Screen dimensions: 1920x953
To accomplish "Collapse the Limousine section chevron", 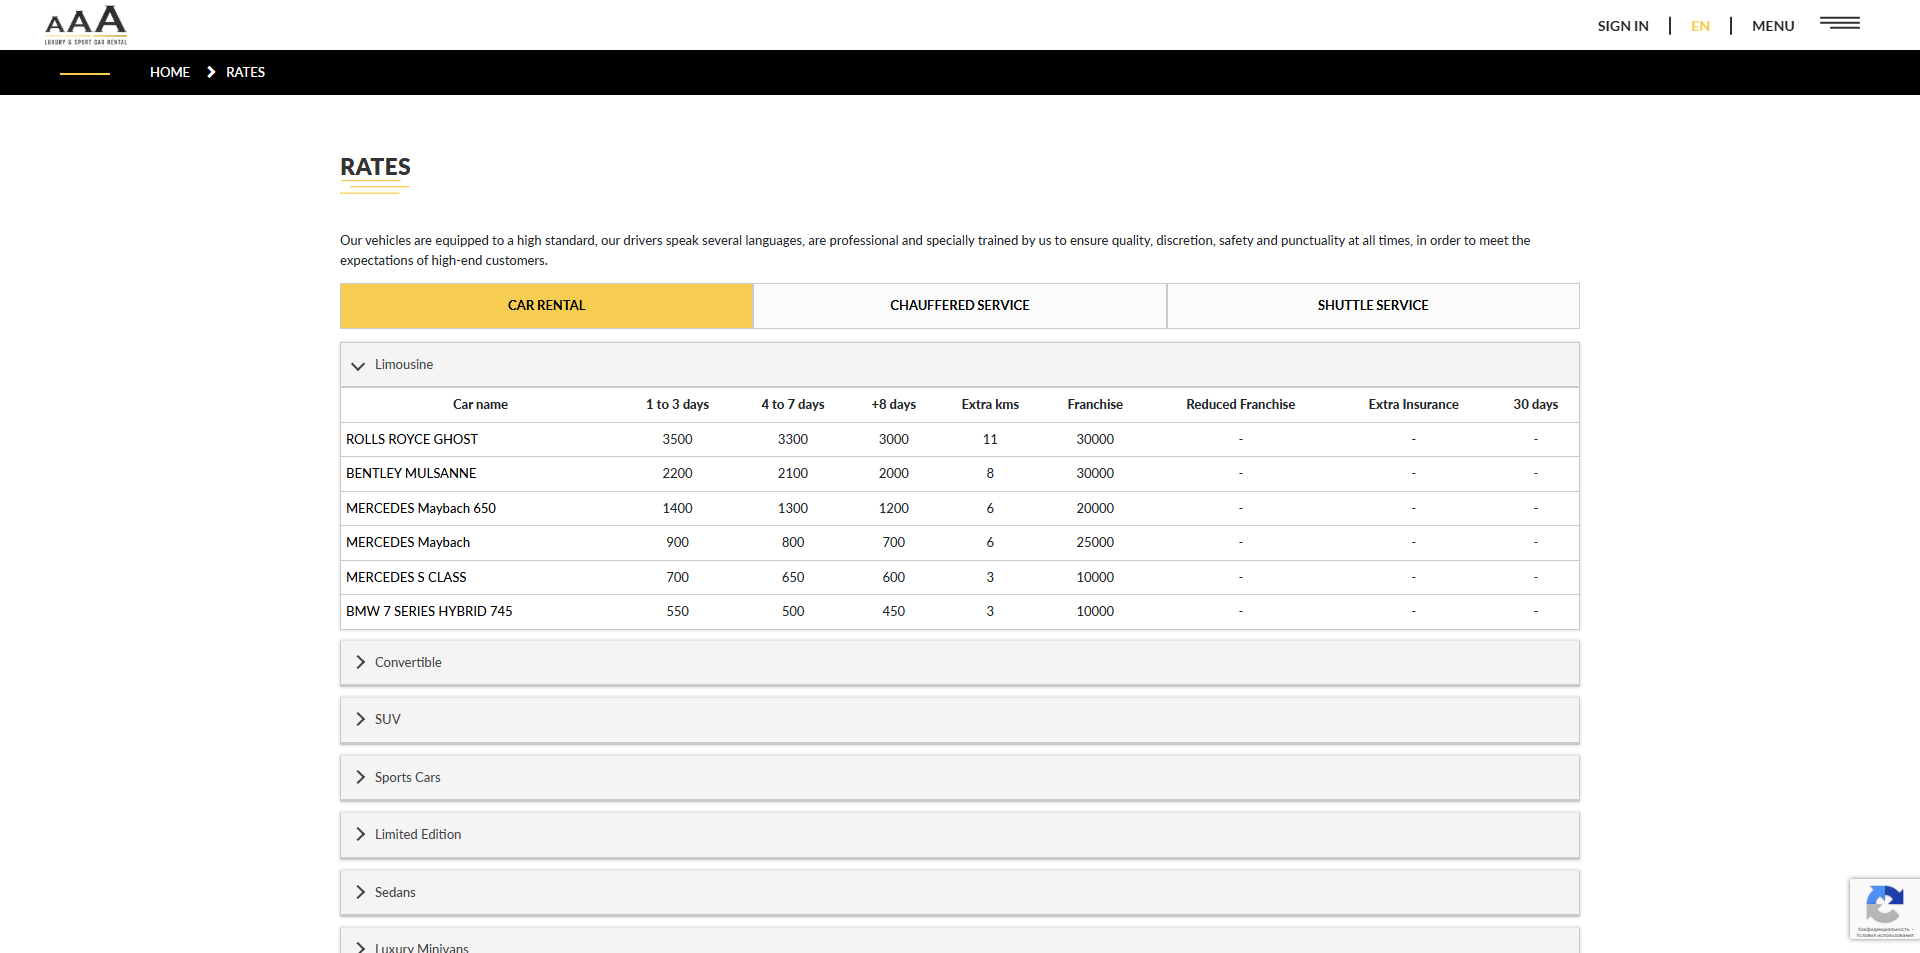I will [358, 366].
